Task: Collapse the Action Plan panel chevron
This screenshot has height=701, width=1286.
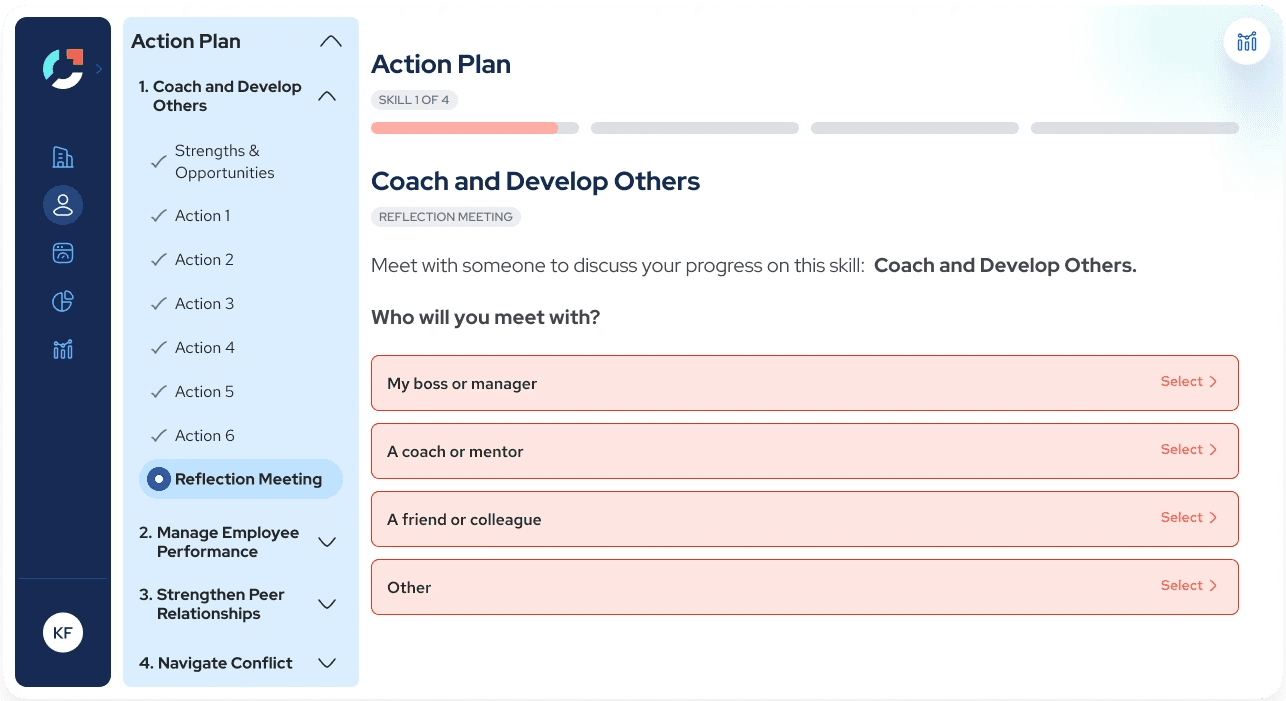Action: click(x=330, y=42)
